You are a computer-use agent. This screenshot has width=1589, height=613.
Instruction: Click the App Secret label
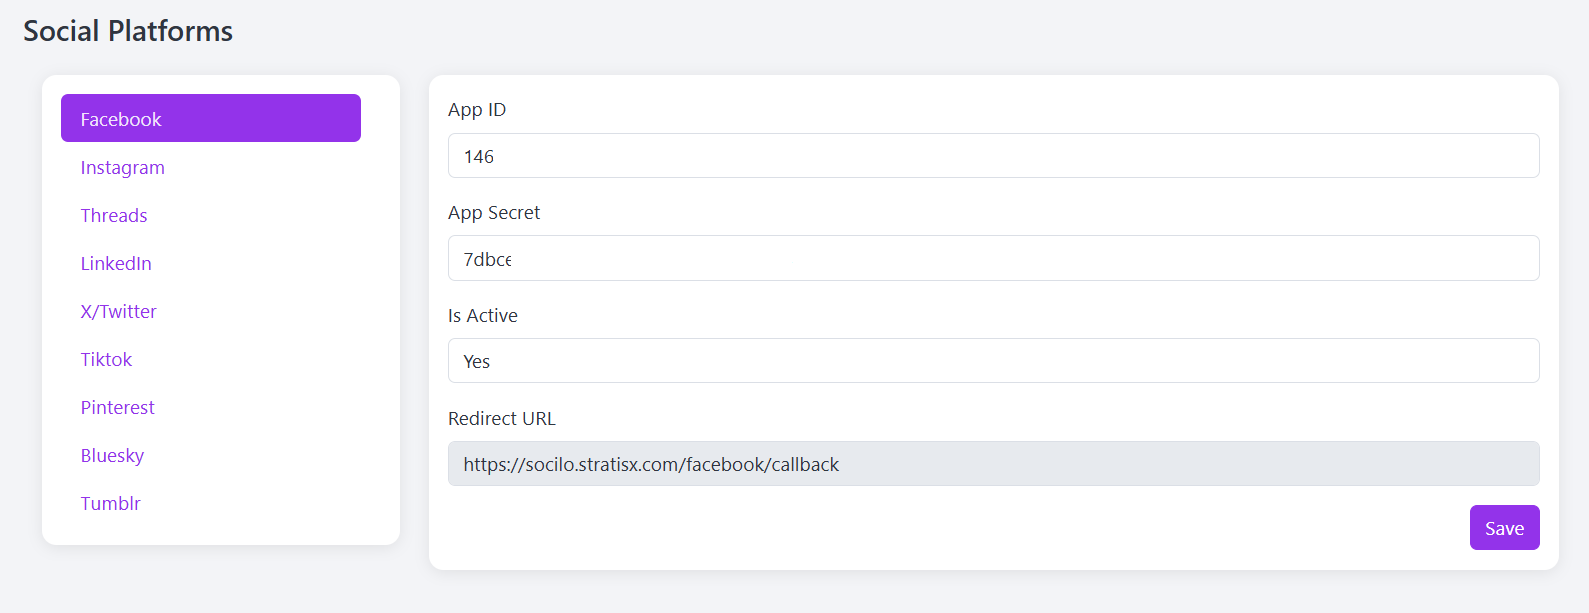click(494, 213)
